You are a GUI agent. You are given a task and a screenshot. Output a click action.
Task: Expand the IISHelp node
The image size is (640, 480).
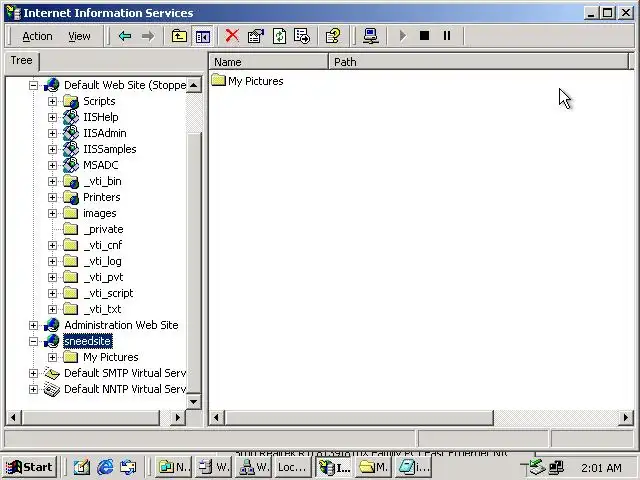click(52, 117)
